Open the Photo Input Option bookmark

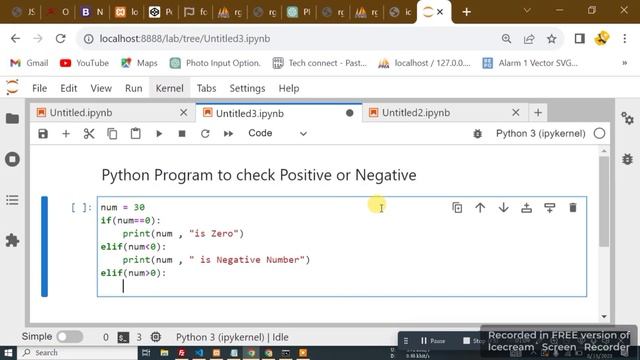[215, 63]
